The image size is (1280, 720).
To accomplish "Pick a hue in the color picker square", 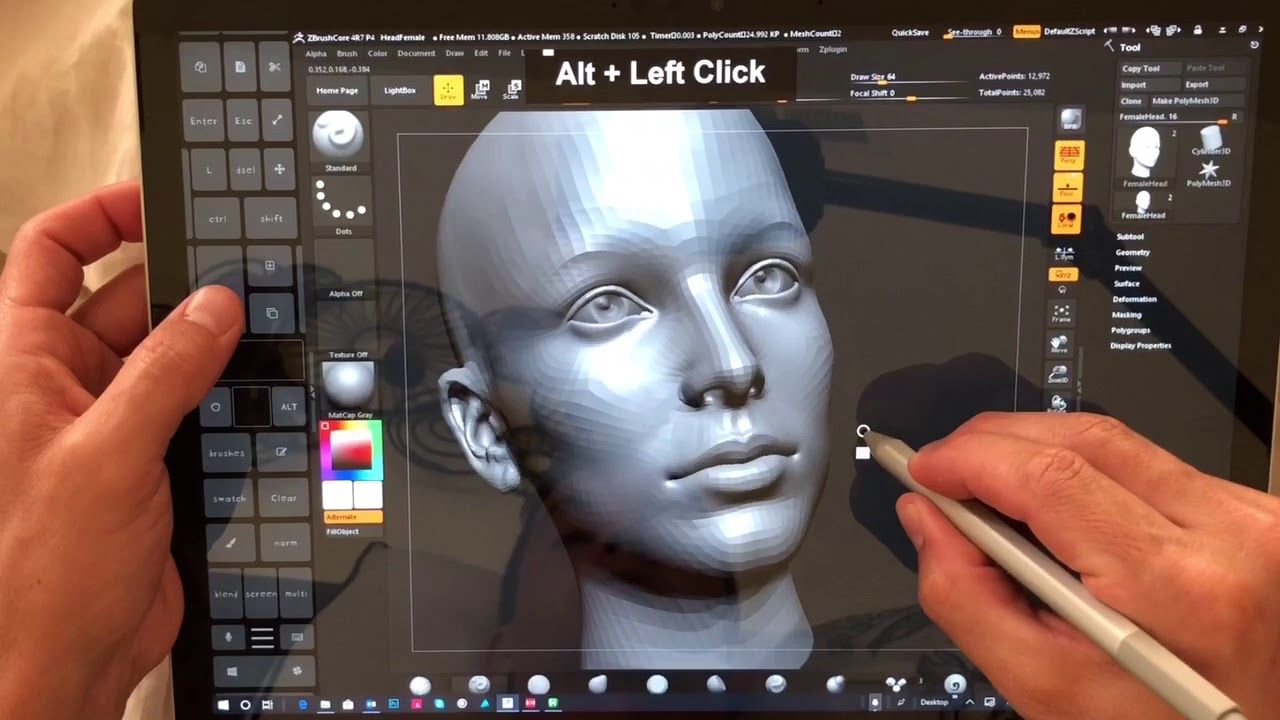I will click(351, 450).
